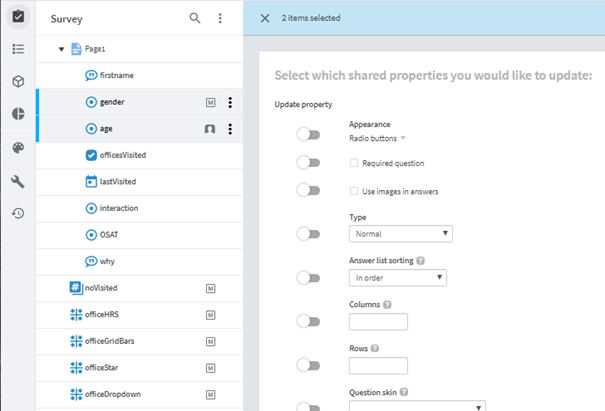Open age question options menu
Viewport: 605px width, 411px height.
[x=230, y=129]
